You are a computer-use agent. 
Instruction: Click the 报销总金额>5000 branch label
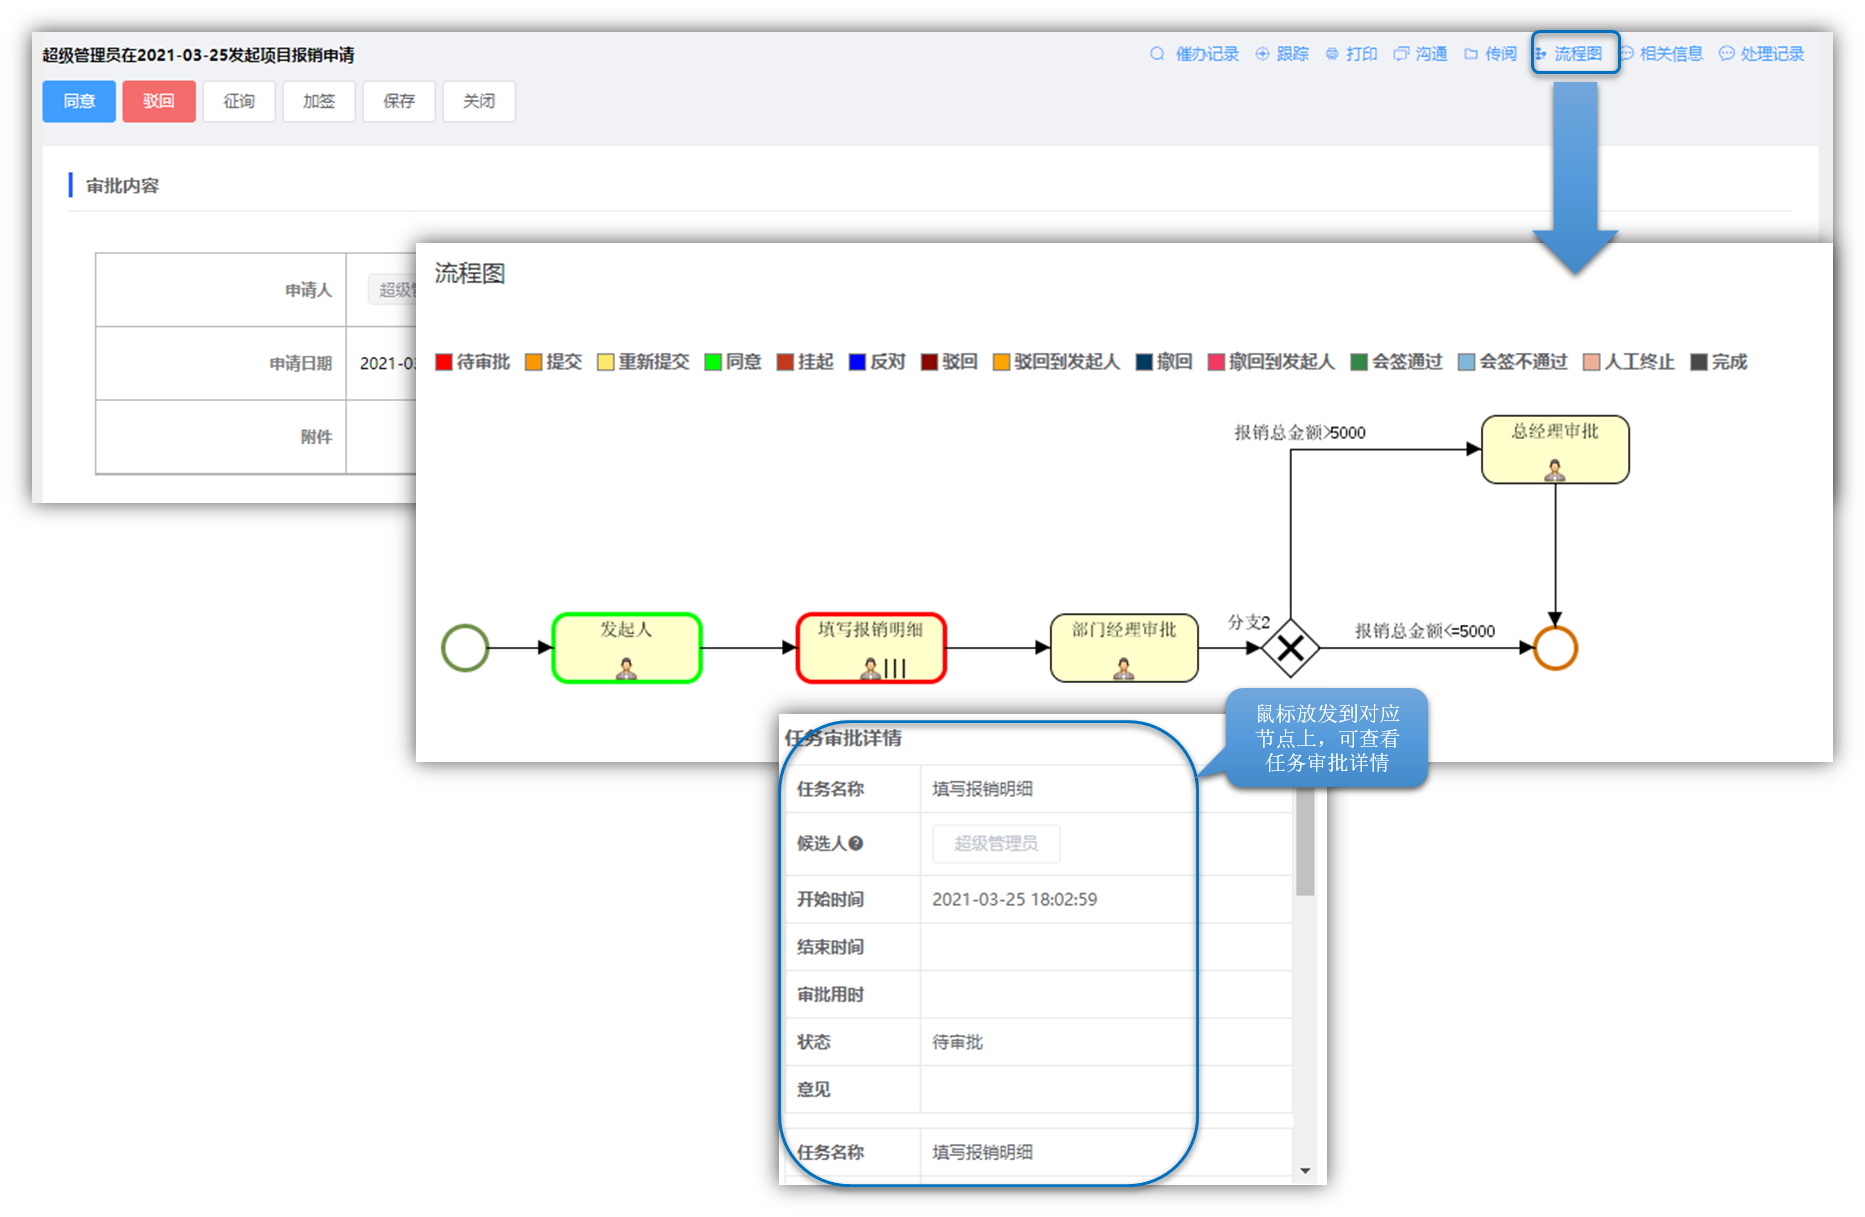(1299, 432)
